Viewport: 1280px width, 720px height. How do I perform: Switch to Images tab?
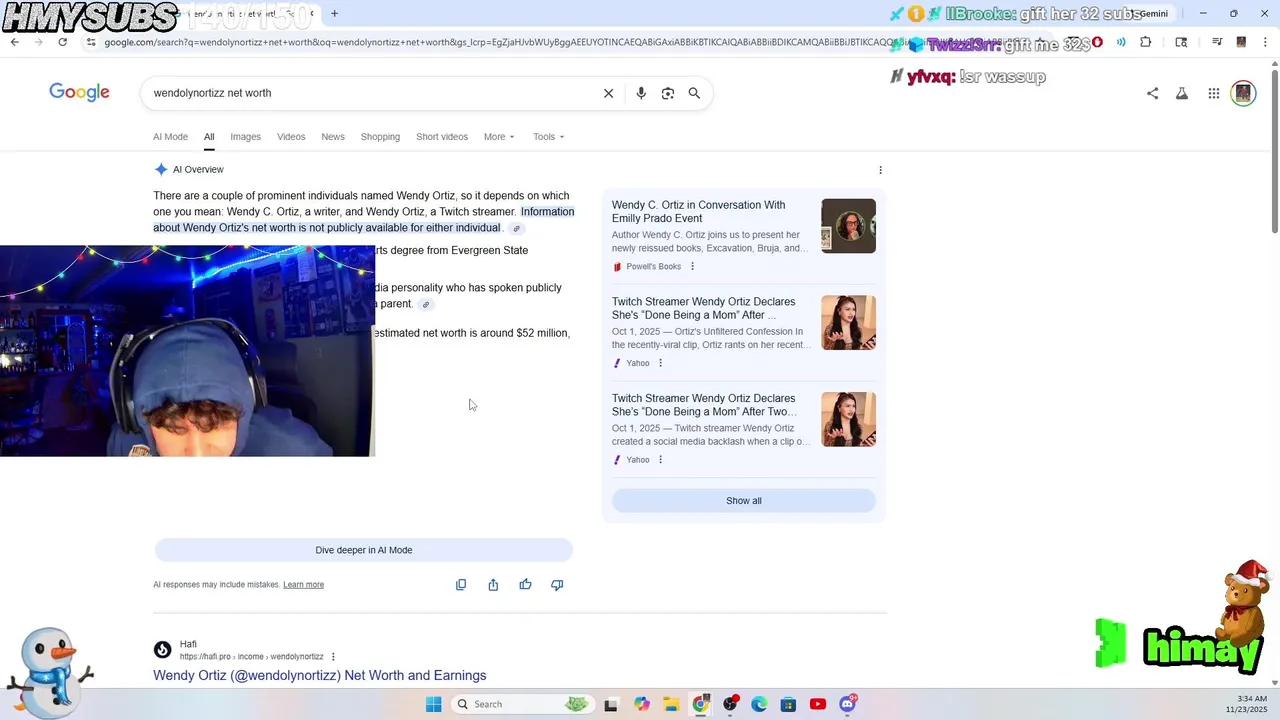point(245,137)
